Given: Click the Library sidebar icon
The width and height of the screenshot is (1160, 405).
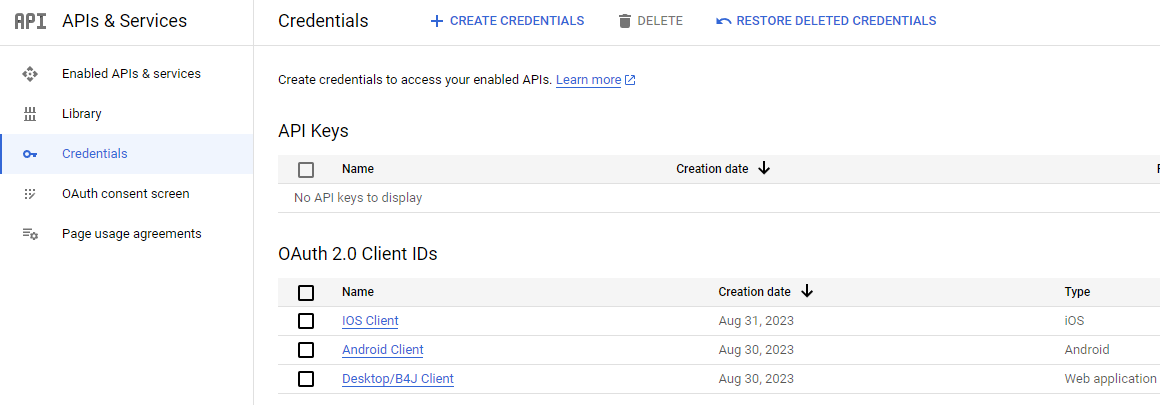Looking at the screenshot, I should [30, 114].
